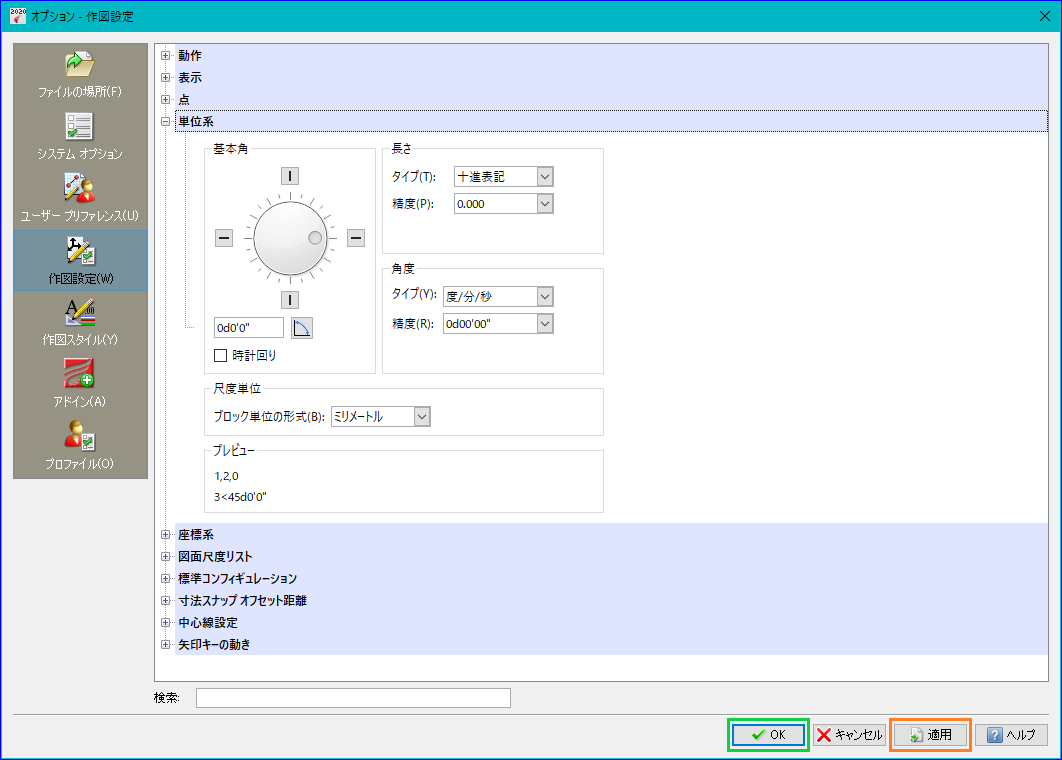Click the 検索 search field
1062x760 pixels.
point(353,698)
